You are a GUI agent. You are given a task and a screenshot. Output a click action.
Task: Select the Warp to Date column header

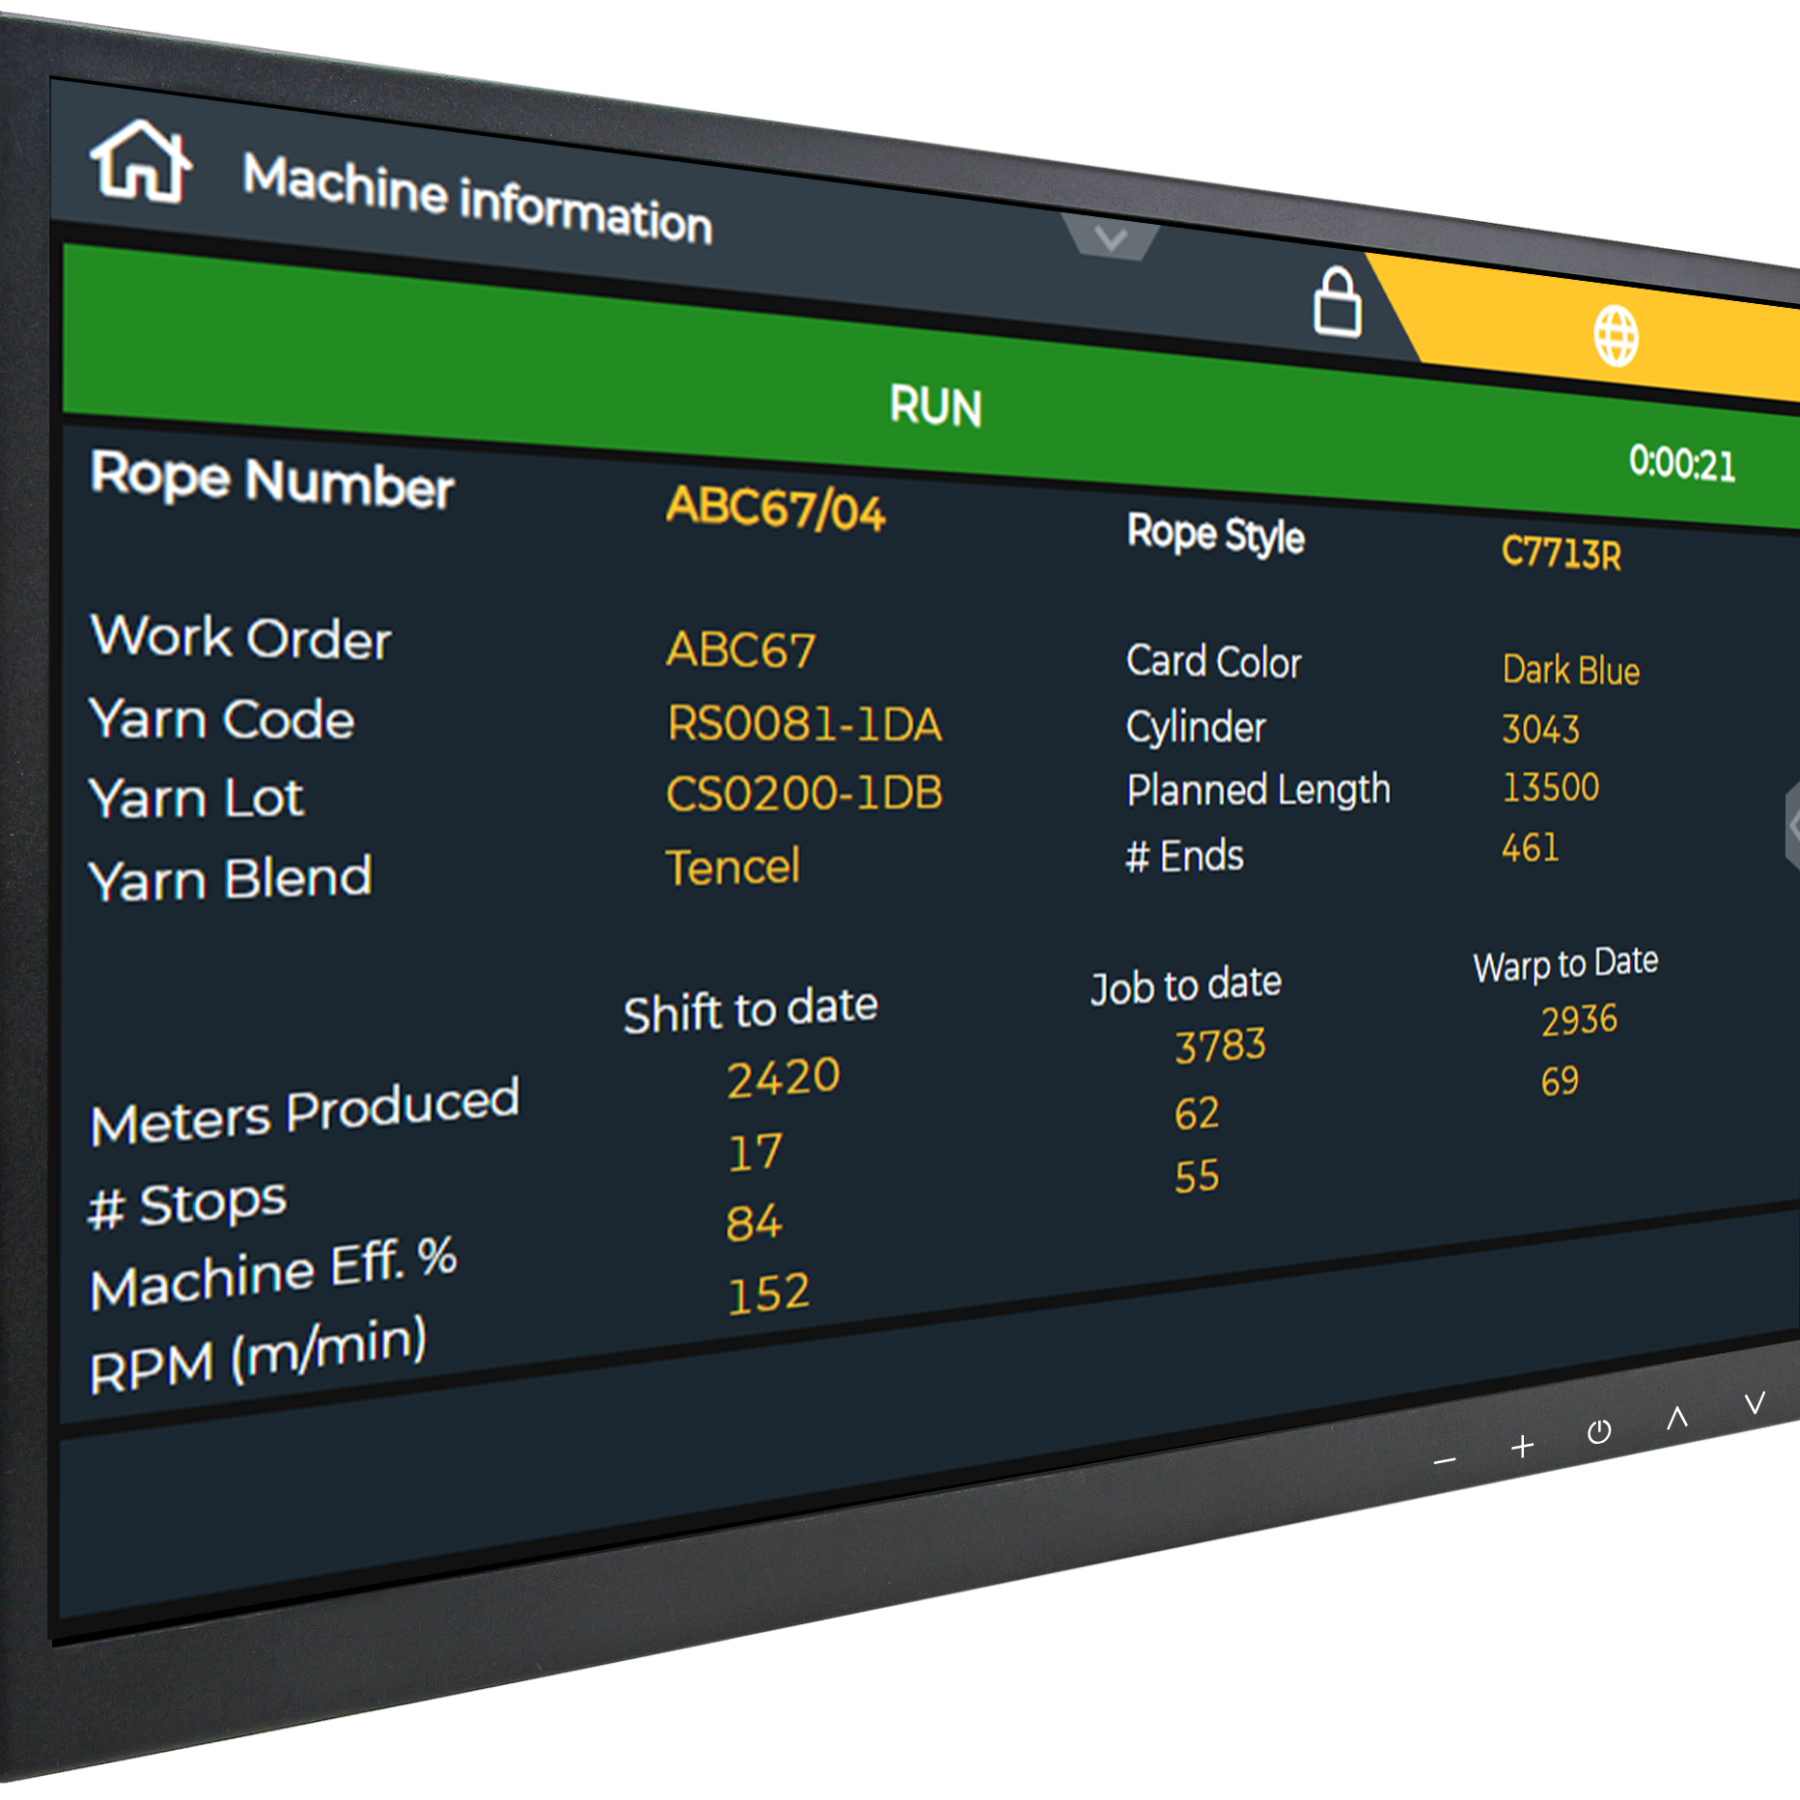coord(1565,964)
